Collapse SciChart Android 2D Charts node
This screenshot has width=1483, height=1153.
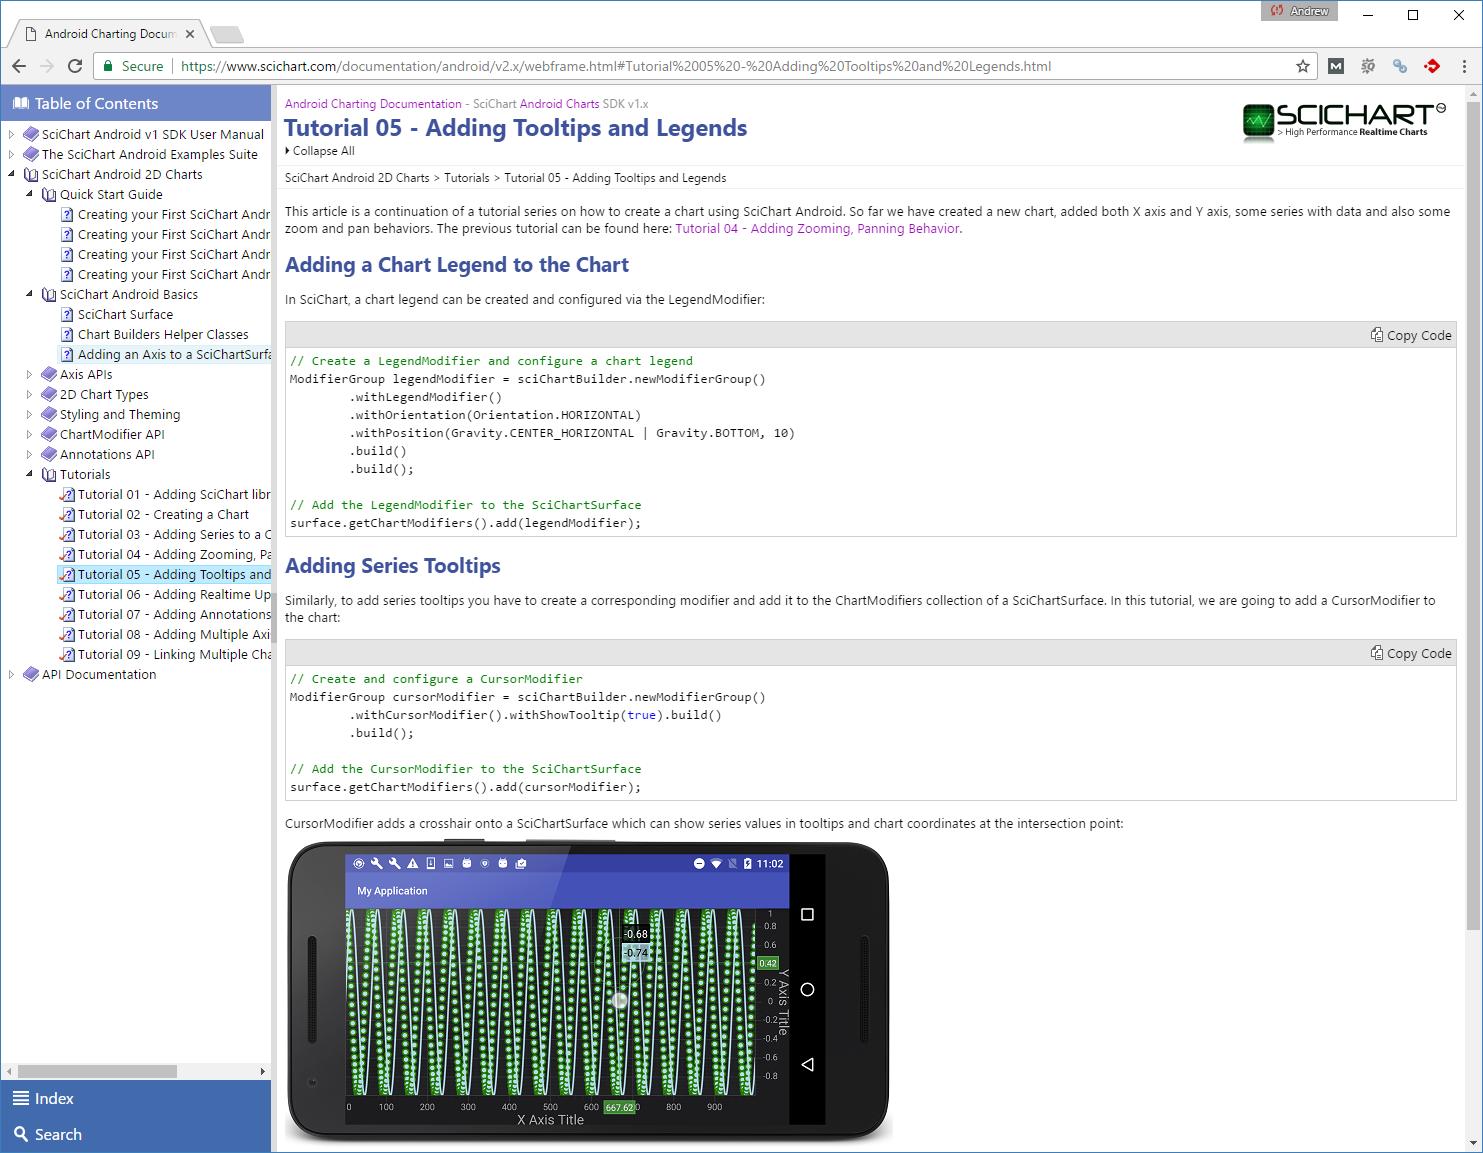(x=11, y=174)
